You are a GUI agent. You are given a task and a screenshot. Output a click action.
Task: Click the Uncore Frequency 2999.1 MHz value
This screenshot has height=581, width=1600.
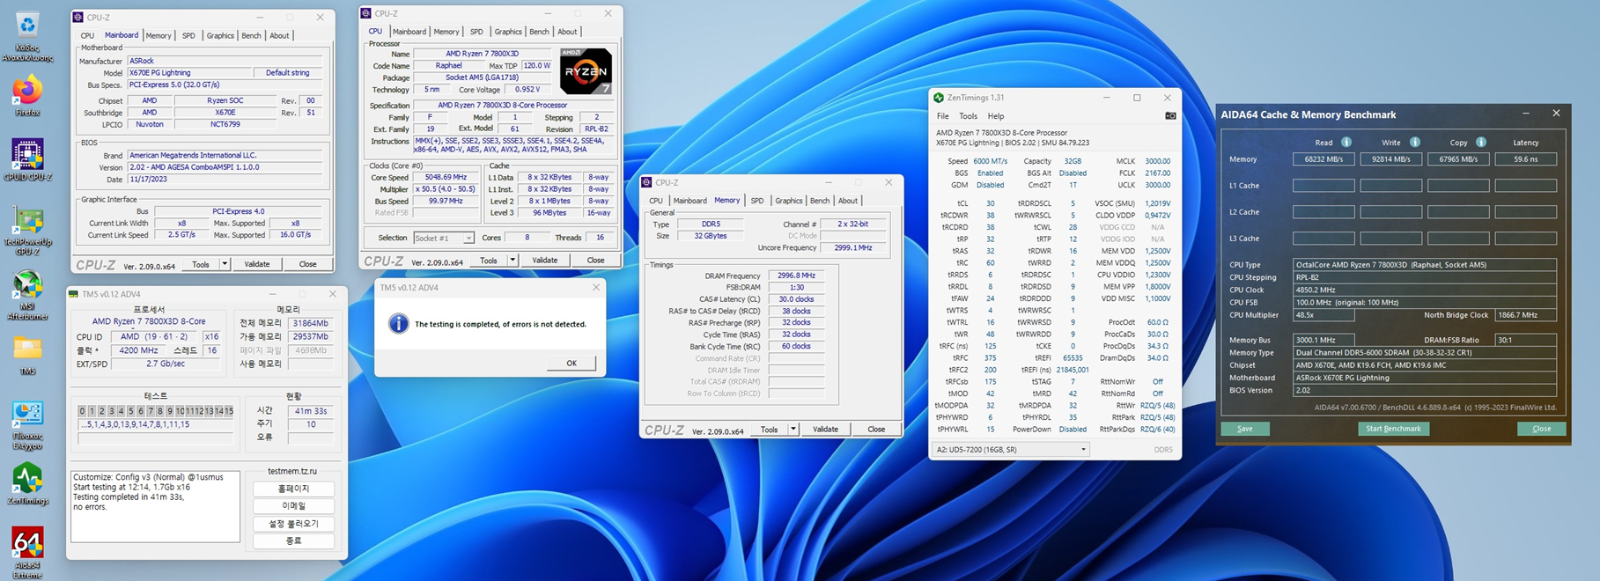click(x=853, y=247)
